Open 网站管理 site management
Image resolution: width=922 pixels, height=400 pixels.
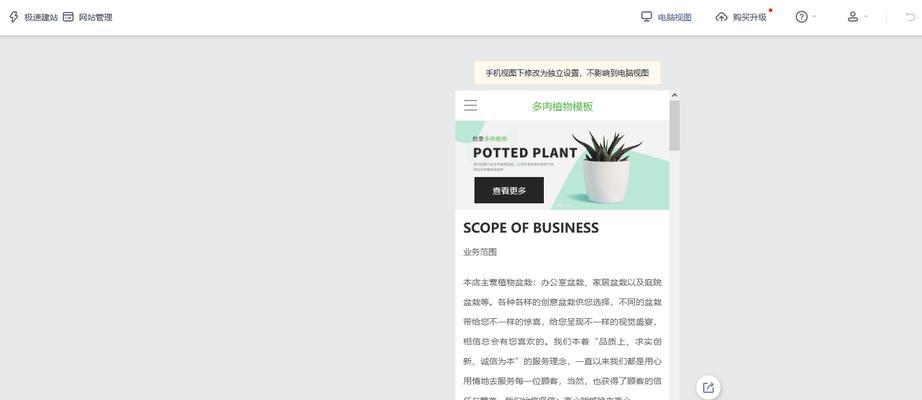pos(95,18)
